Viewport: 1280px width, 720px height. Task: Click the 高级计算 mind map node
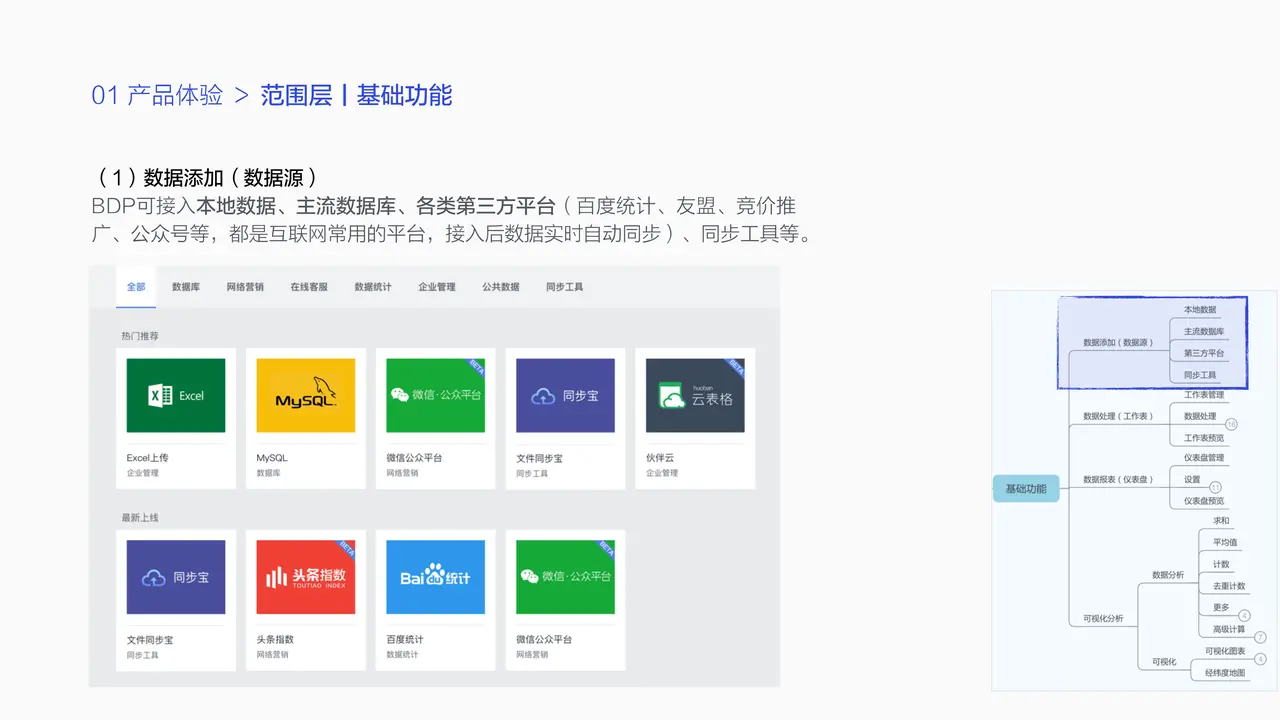[x=1229, y=630]
